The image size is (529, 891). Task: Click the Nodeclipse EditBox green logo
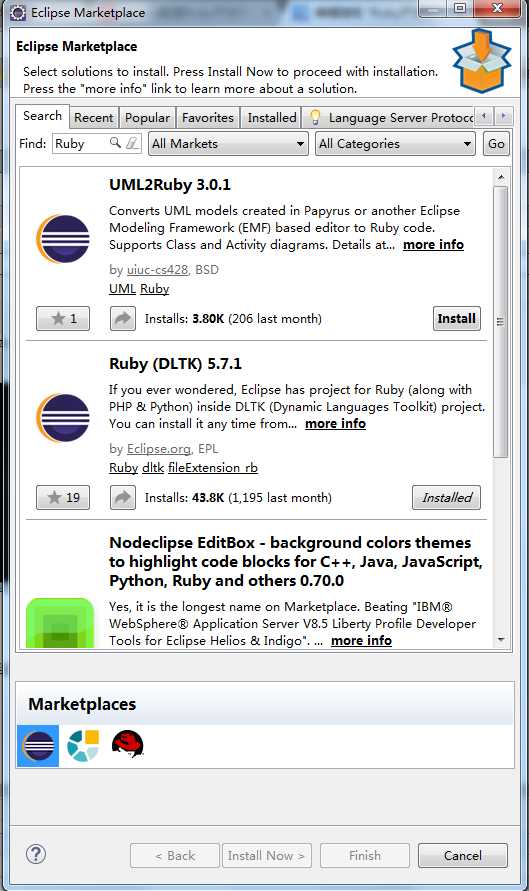[x=60, y=622]
